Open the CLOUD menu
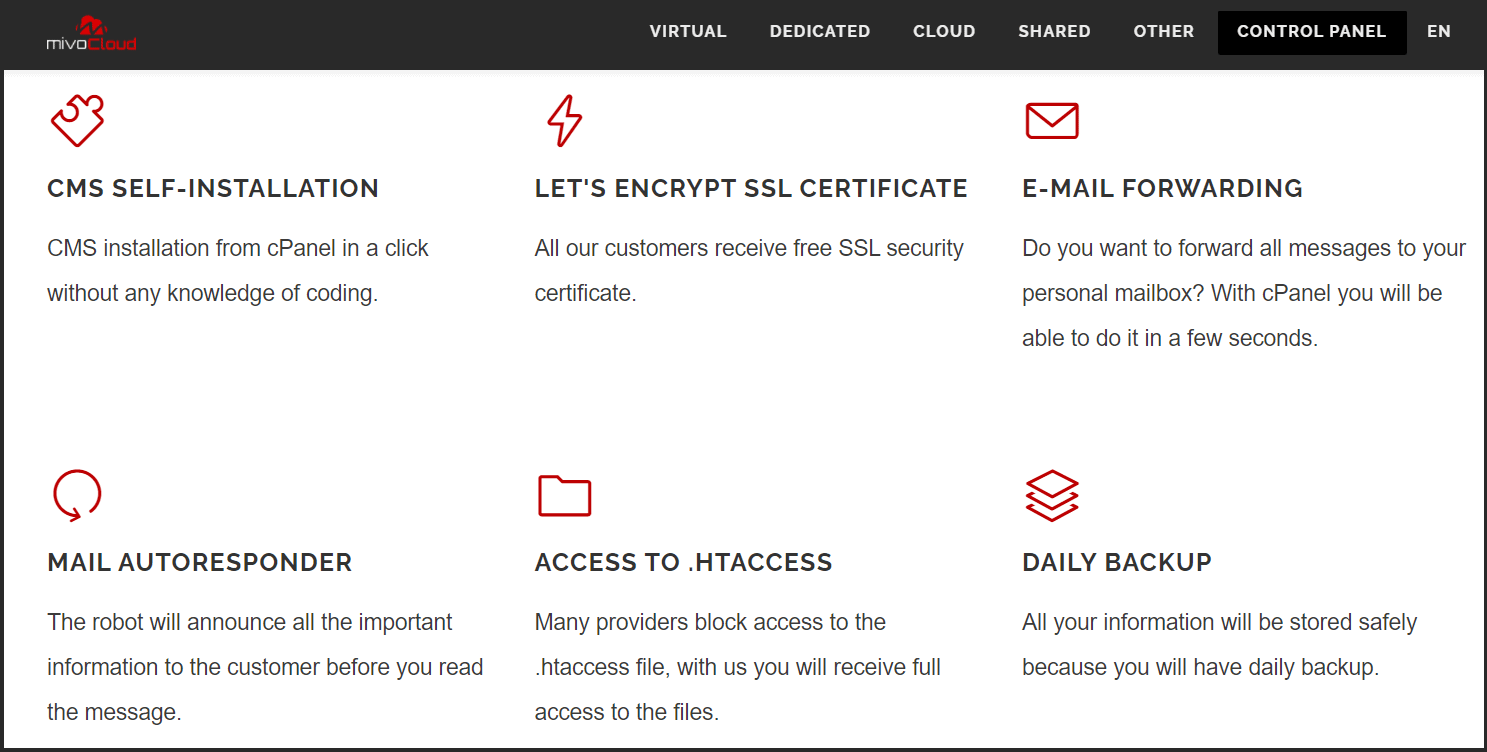Viewport: 1487px width, 752px height. coord(944,32)
